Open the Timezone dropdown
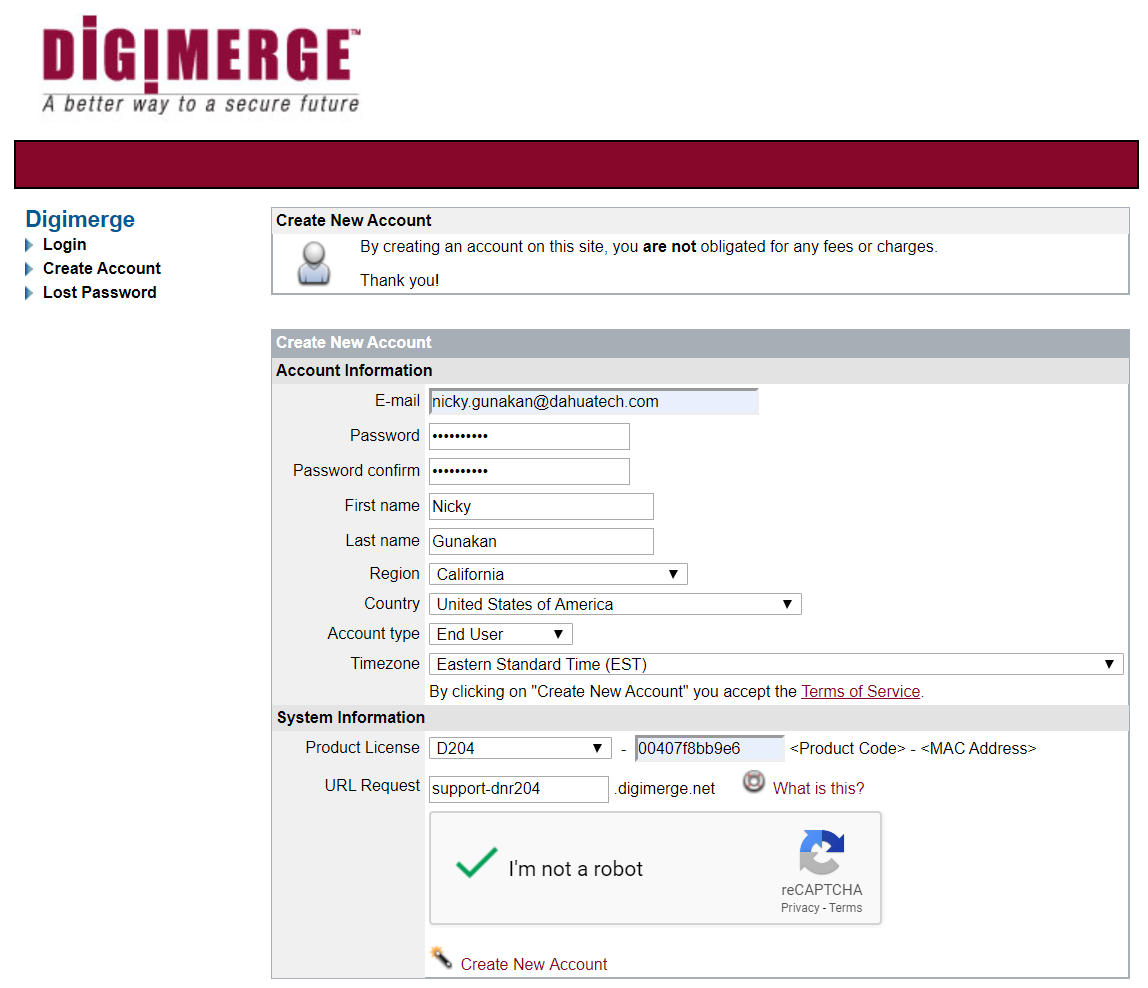 (776, 664)
